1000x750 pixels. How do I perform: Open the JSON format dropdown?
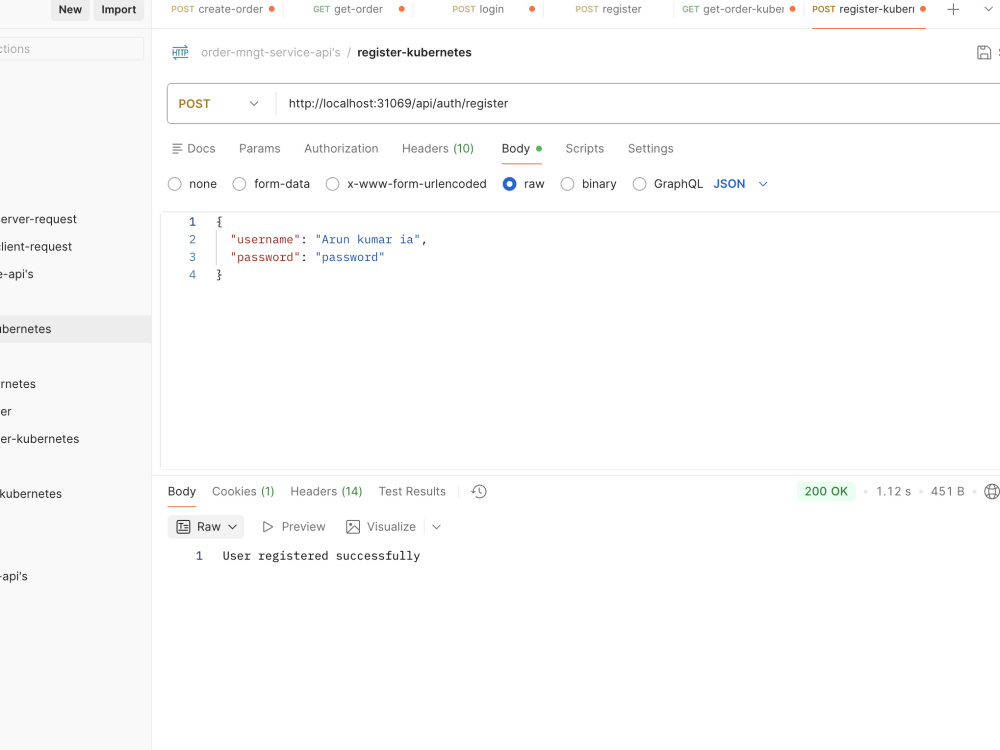[741, 184]
